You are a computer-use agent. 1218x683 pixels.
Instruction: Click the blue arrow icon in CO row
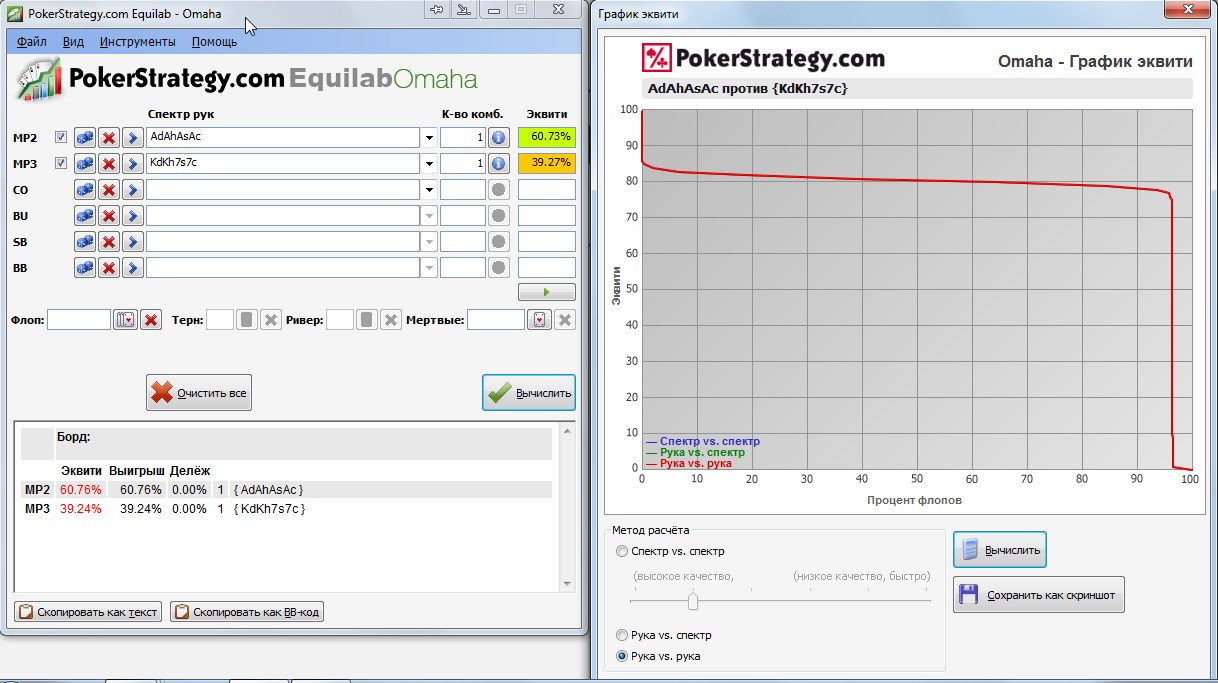[x=132, y=189]
